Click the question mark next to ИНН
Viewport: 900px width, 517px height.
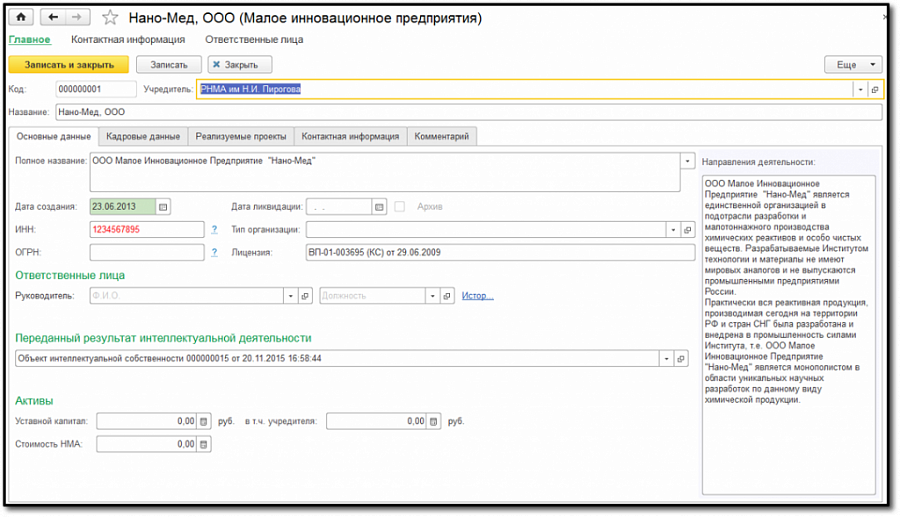click(x=214, y=230)
